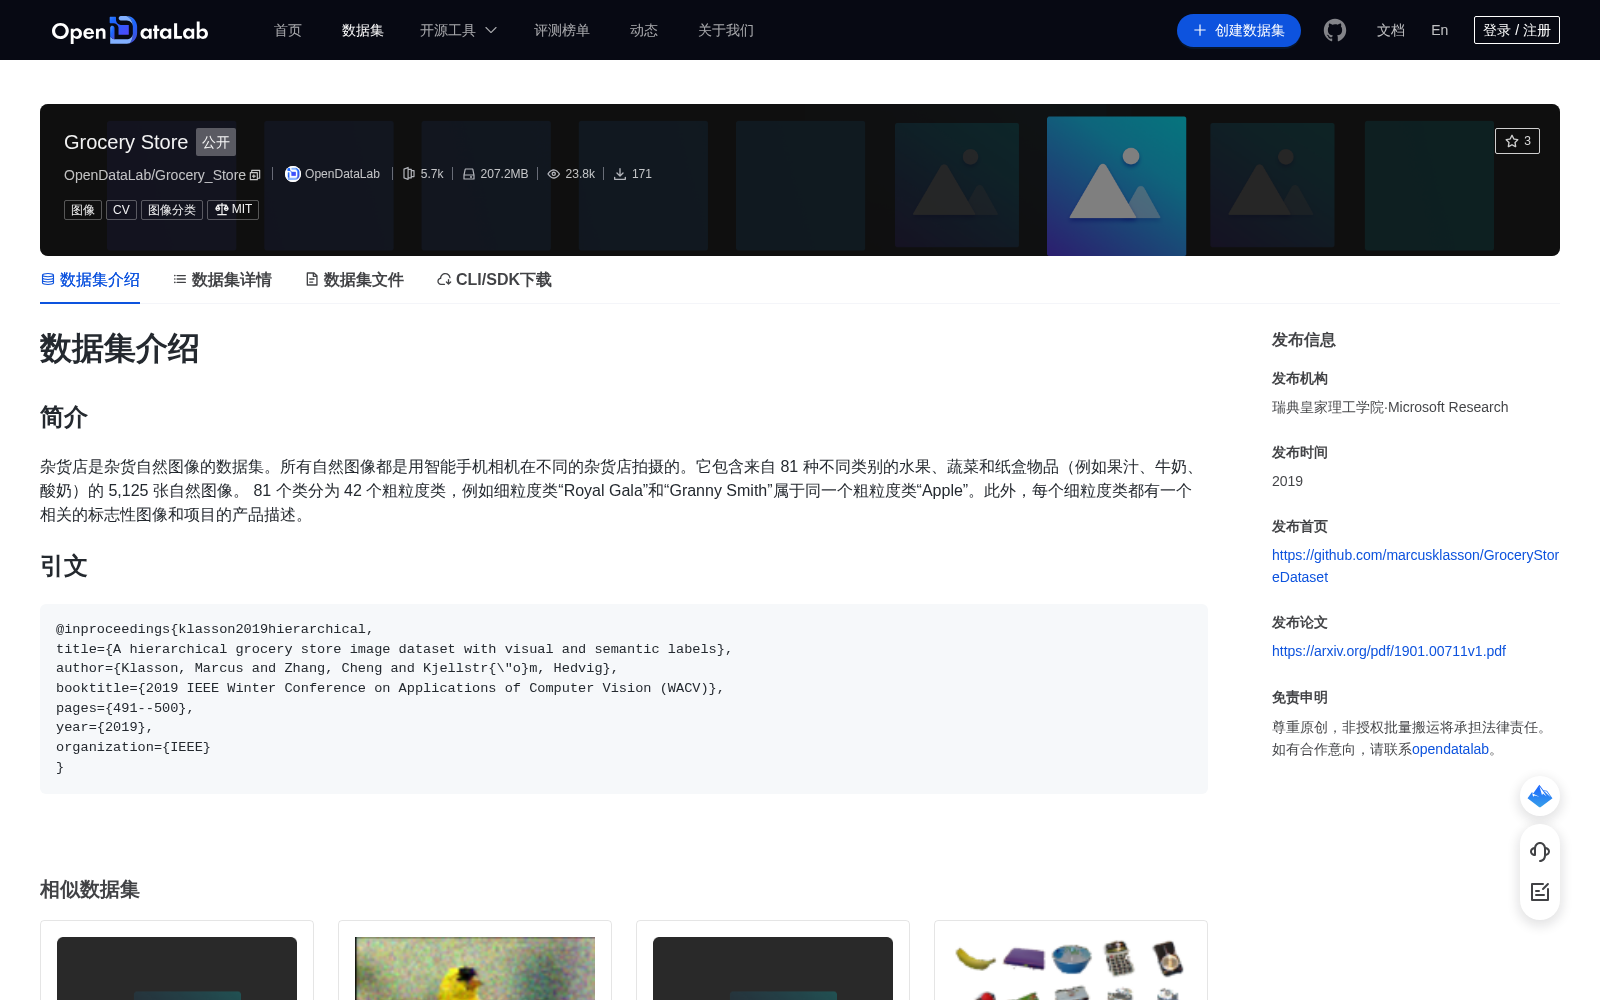1600x1000 pixels.
Task: Go to 首页 in navigation
Action: coord(288,30)
